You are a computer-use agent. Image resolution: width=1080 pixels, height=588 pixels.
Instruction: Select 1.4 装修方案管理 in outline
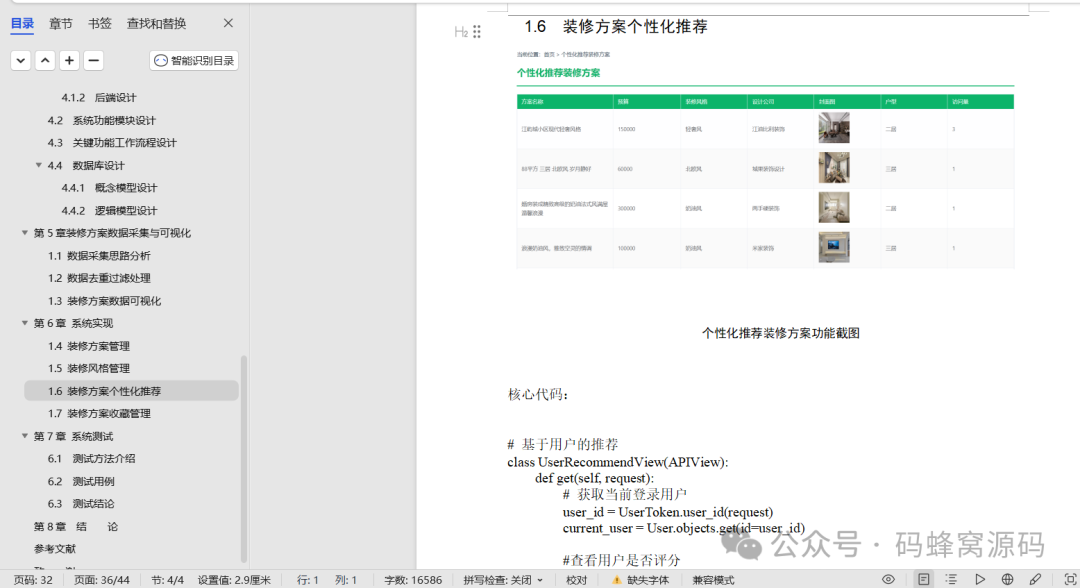coord(88,346)
